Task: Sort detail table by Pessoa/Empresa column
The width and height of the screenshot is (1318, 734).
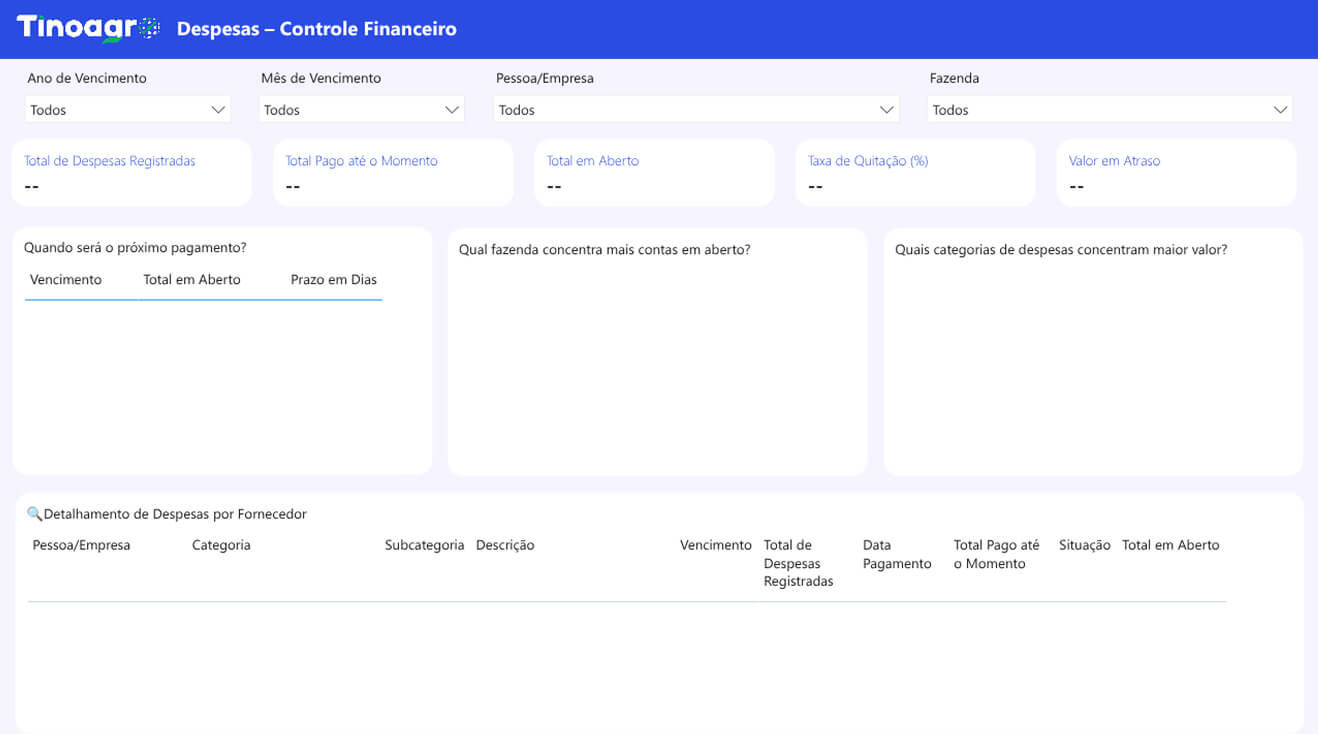Action: click(x=81, y=545)
